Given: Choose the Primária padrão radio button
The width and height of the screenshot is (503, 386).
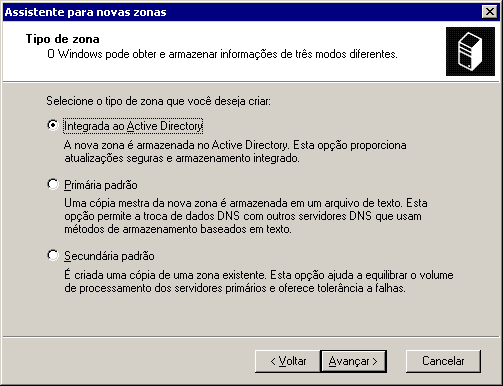Looking at the screenshot, I should pyautogui.click(x=53, y=184).
